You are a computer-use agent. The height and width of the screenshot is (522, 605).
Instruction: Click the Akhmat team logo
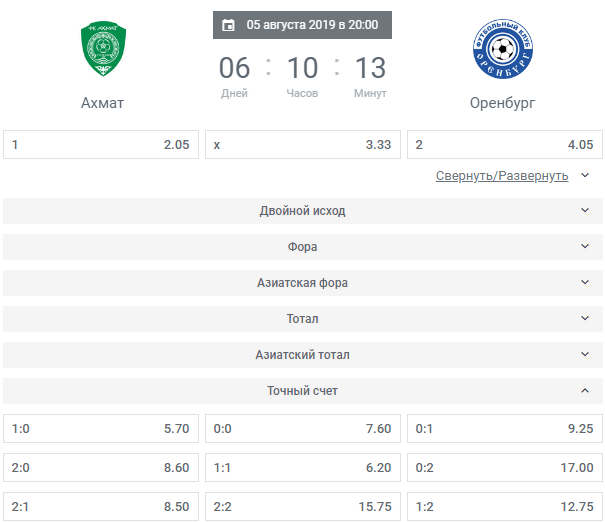pyautogui.click(x=103, y=49)
